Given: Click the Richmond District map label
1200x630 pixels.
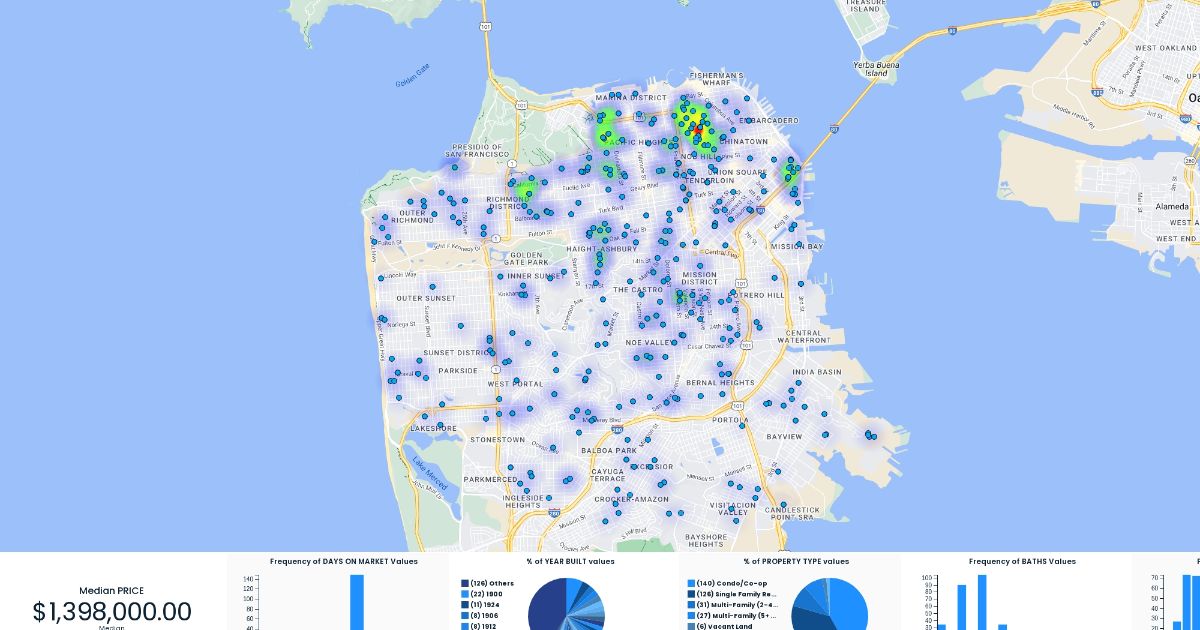Looking at the screenshot, I should coord(507,203).
